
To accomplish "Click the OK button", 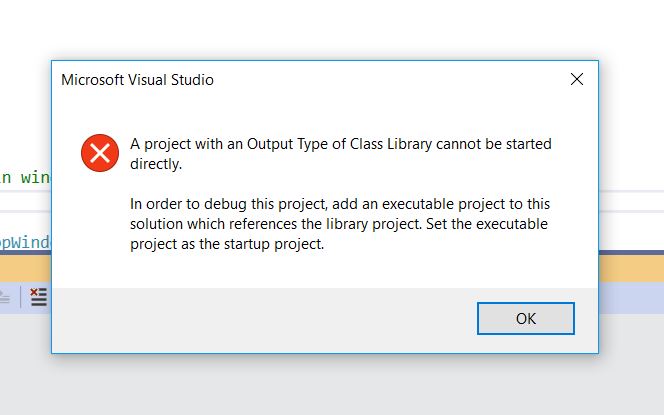I will coord(526,318).
